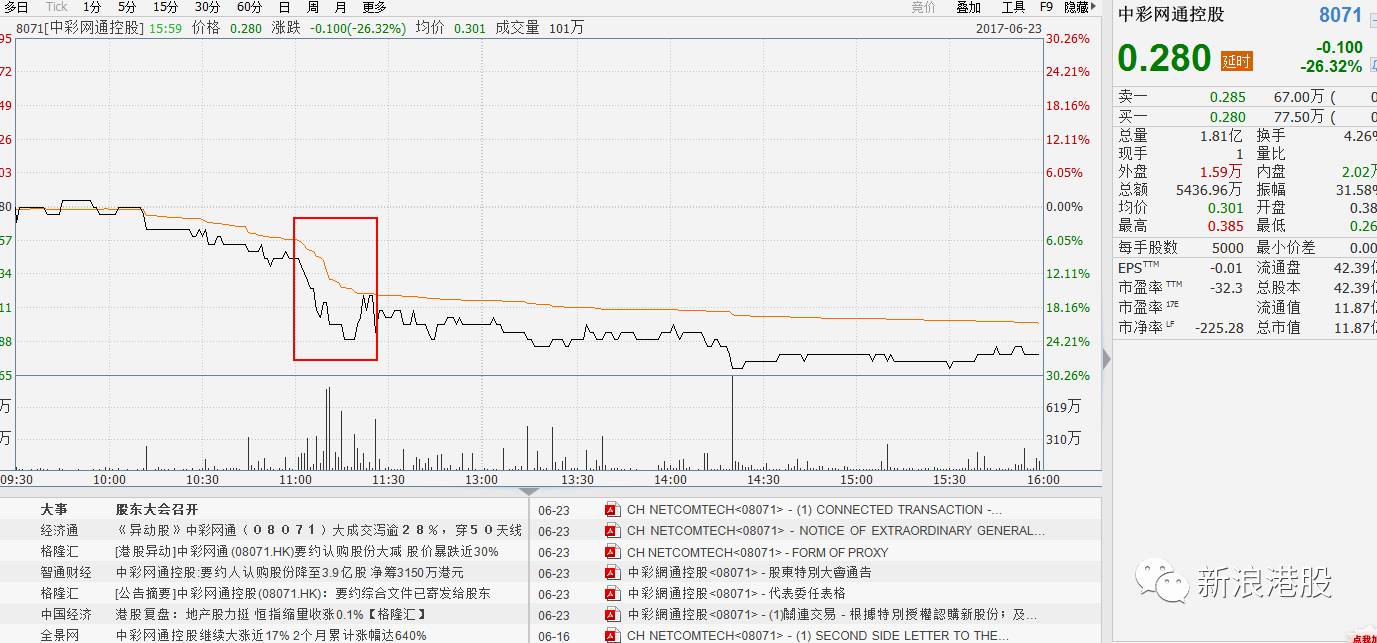Click stock code 8071 in quote header

pyautogui.click(x=1340, y=15)
